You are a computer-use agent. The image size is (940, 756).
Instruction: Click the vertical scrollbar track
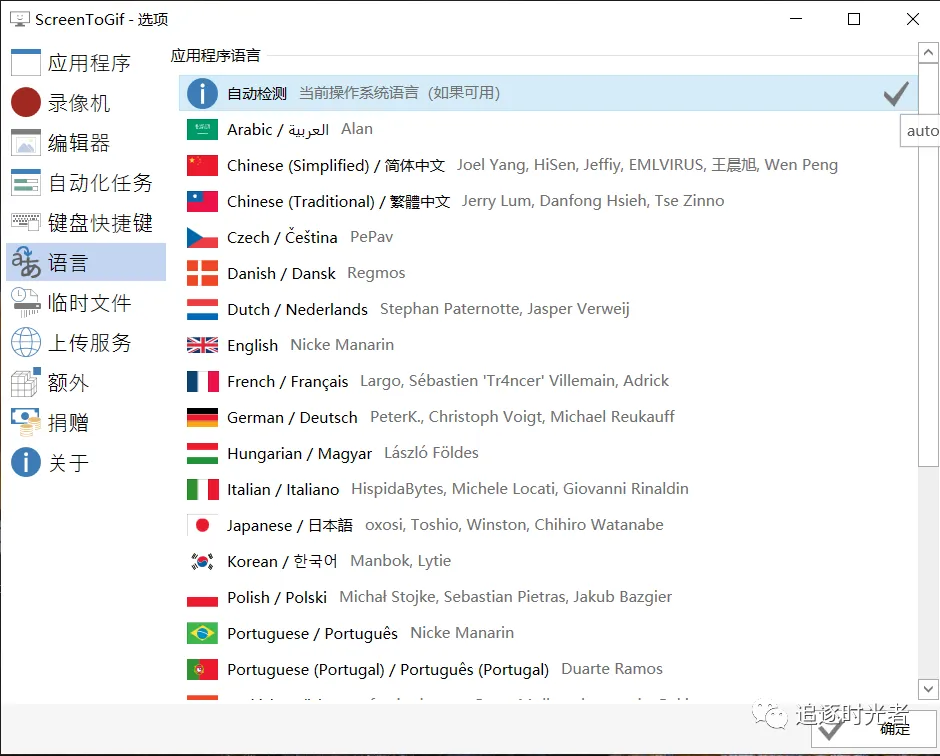pyautogui.click(x=928, y=573)
